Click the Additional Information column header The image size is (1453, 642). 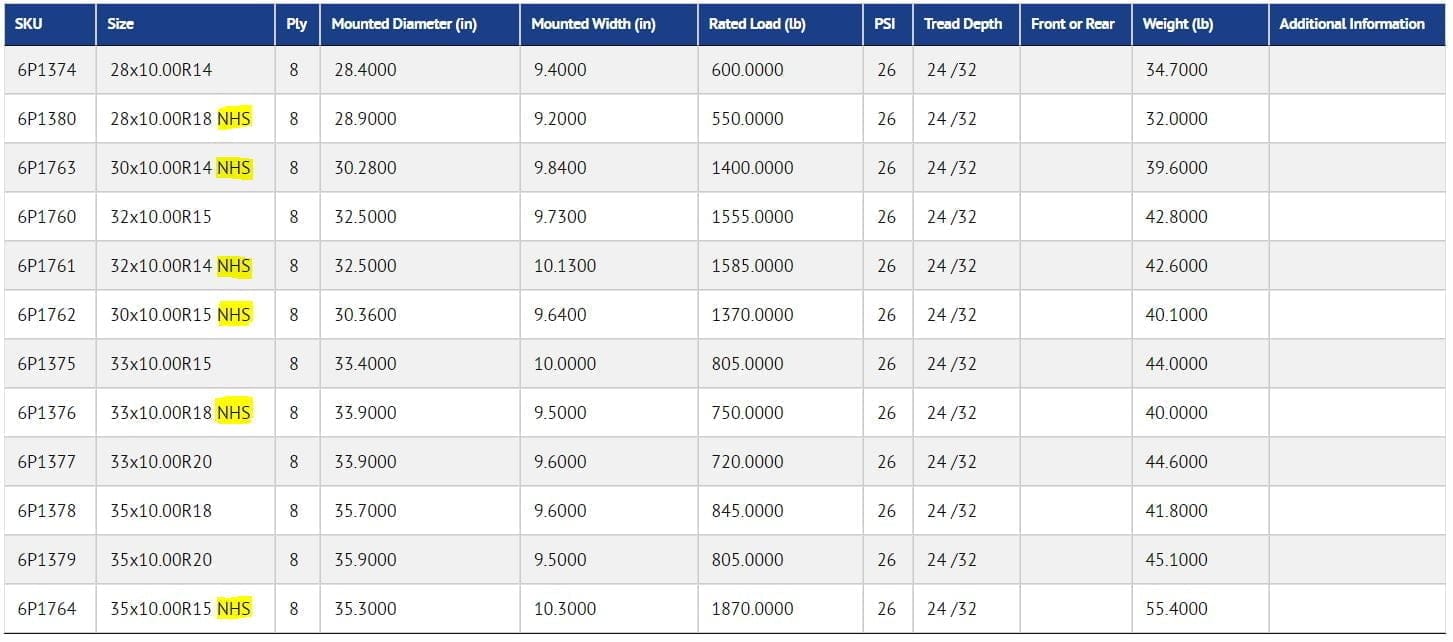1351,24
